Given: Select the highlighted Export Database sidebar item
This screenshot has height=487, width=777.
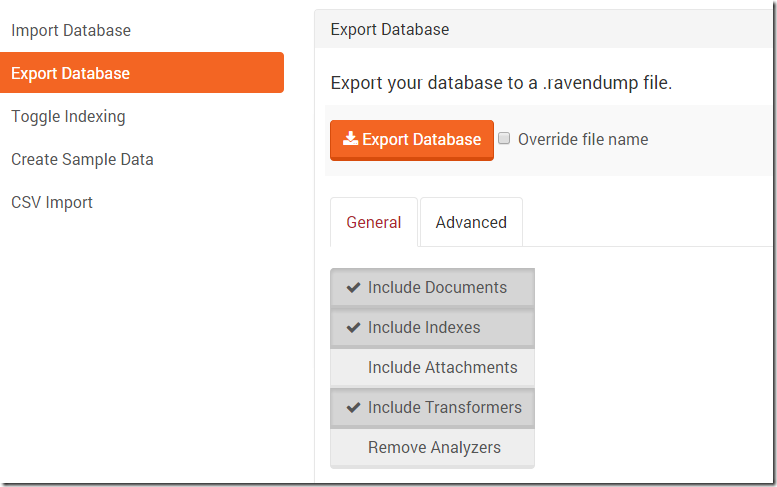Looking at the screenshot, I should 71,74.
